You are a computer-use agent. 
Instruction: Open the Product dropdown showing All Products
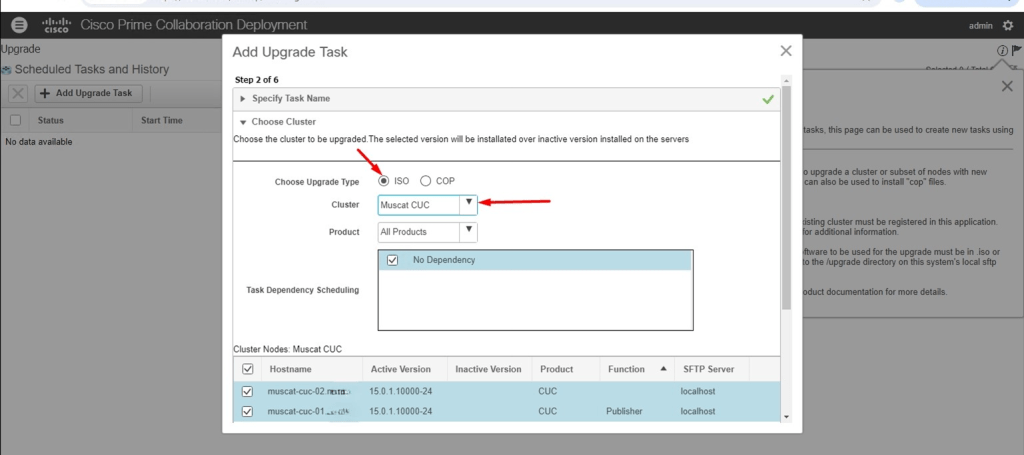click(x=467, y=232)
